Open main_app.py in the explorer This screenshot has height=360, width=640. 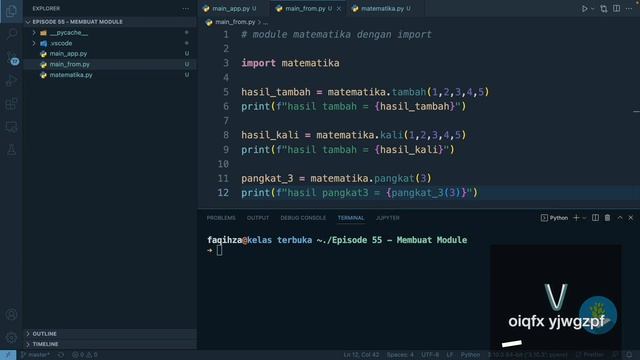pos(68,53)
